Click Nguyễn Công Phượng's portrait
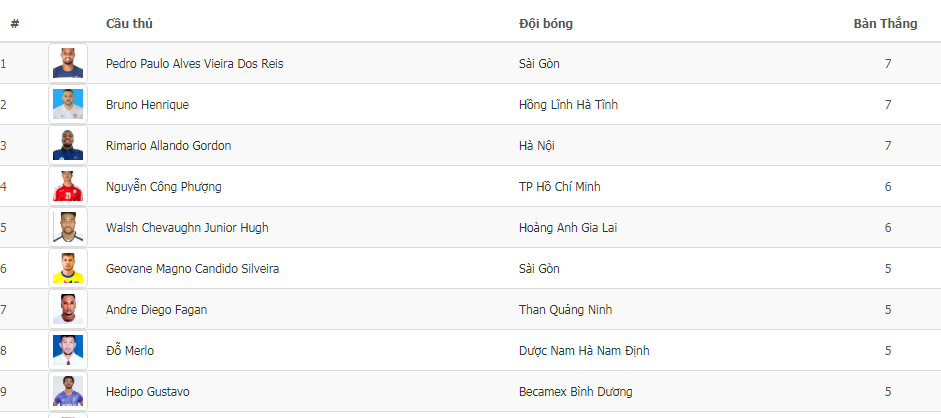 coord(68,187)
